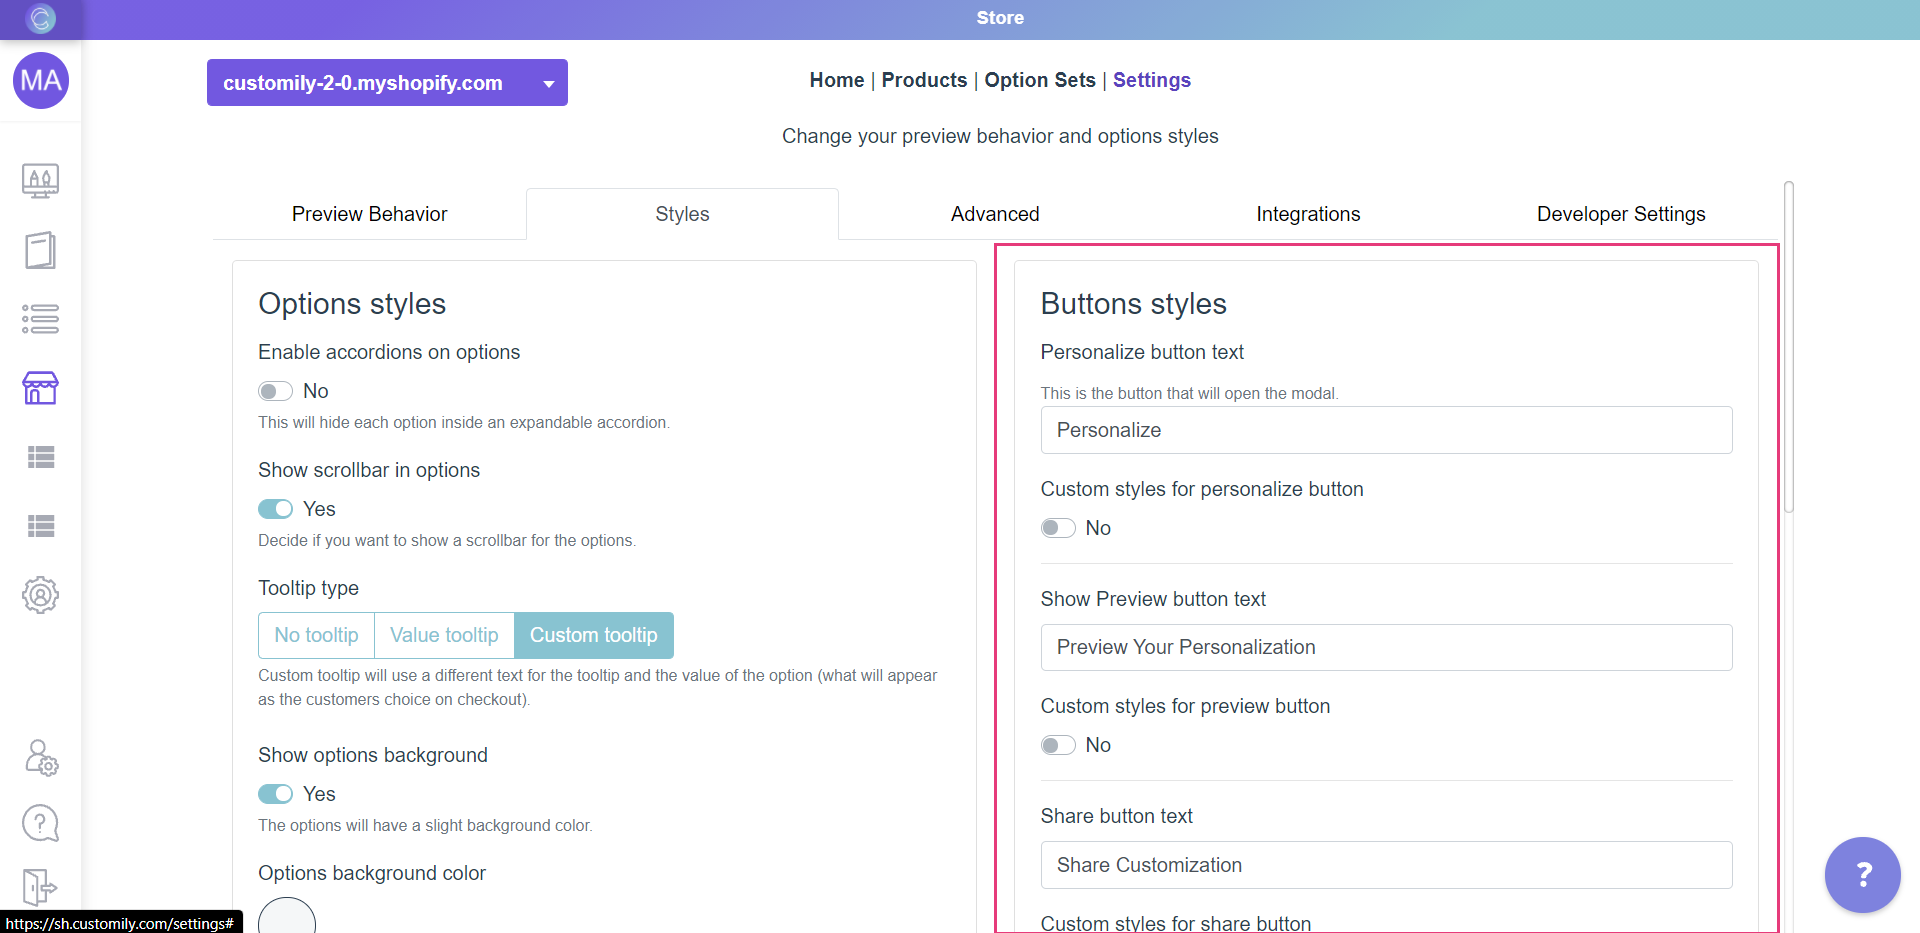Open the Integrations tab
Viewport: 1920px width, 933px height.
(1308, 213)
